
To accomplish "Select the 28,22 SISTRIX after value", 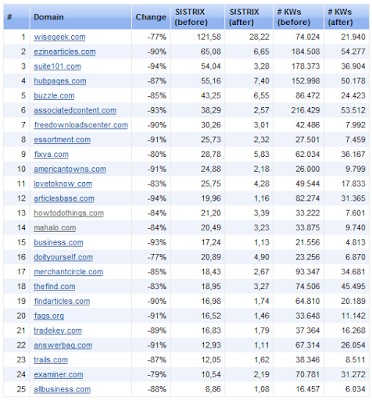I will (x=259, y=37).
